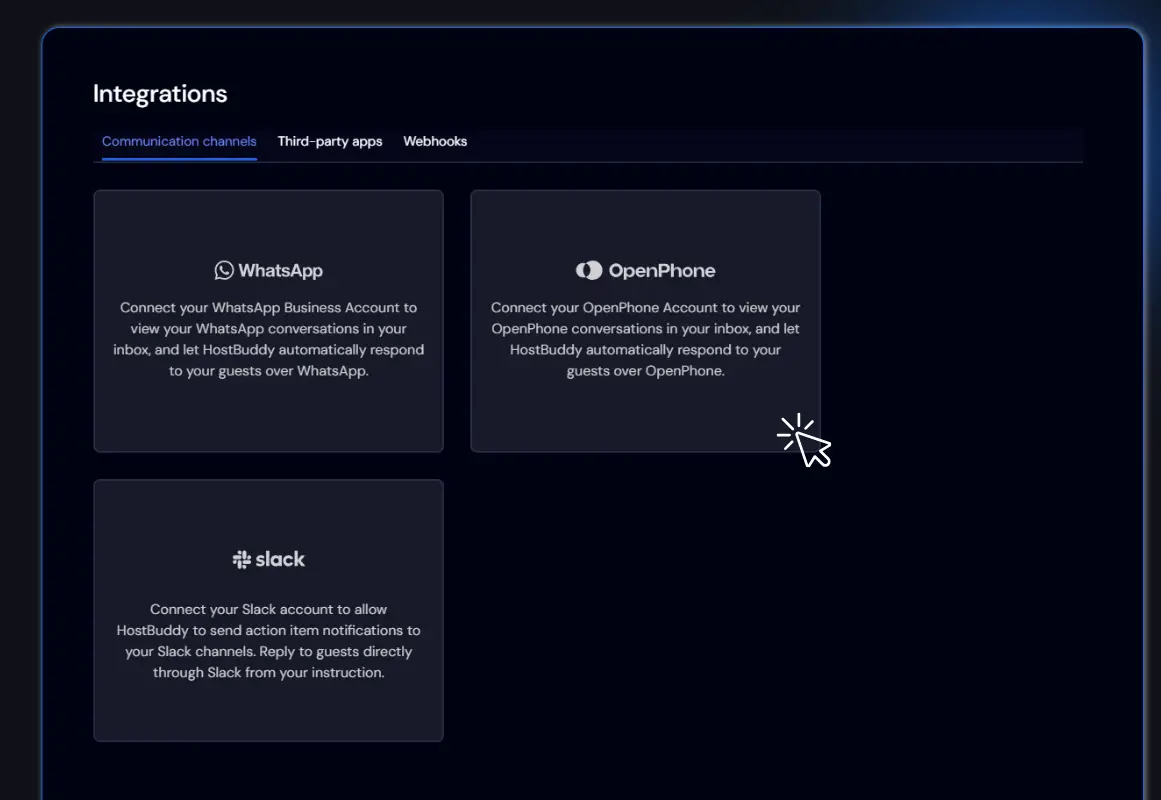Switch to the Communication channels tab
This screenshot has width=1161, height=800.
click(179, 141)
